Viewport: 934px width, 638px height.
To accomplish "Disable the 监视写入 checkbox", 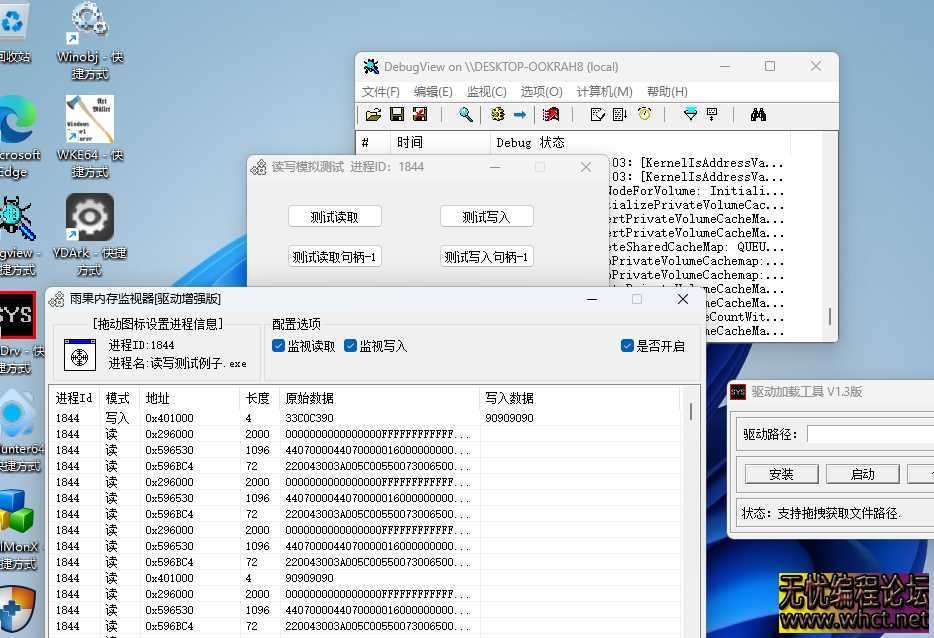I will pyautogui.click(x=351, y=345).
